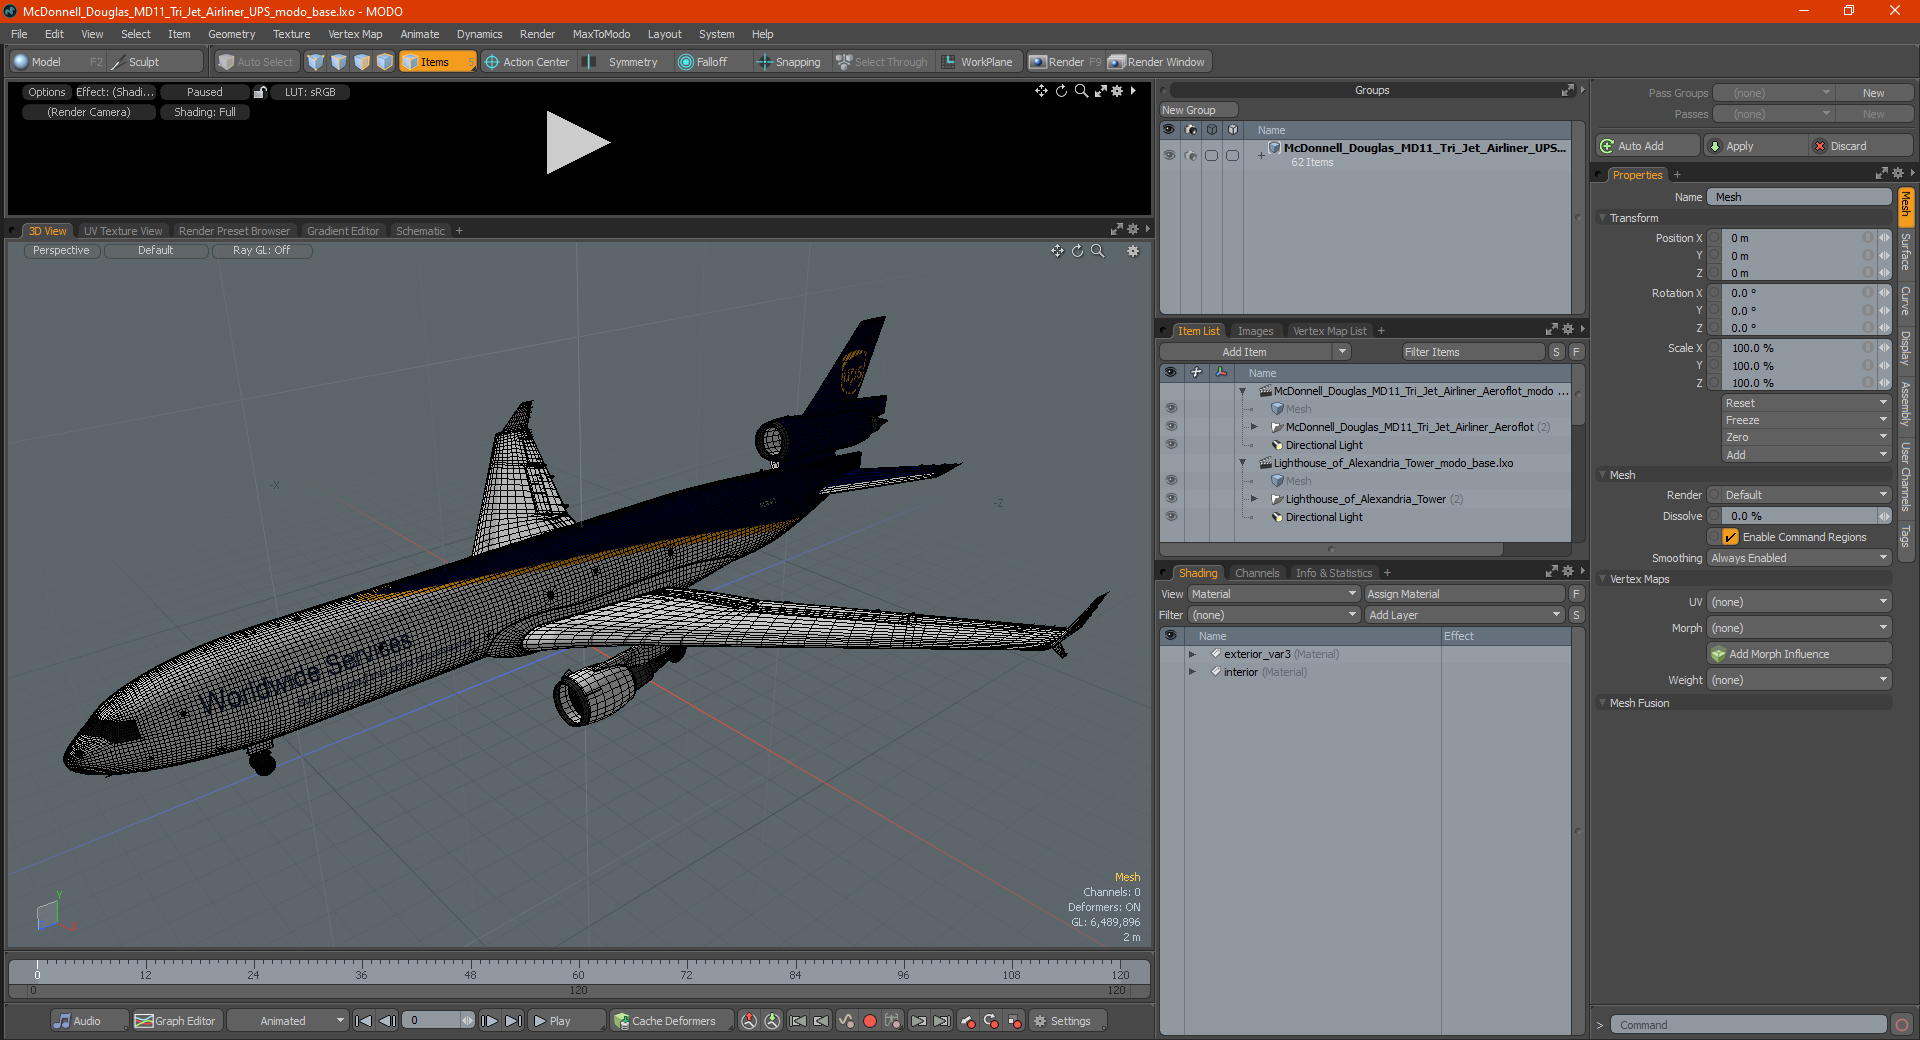Screen dimensions: 1920x1040
Task: Enable Snapping in the toolbar
Action: pyautogui.click(x=789, y=62)
